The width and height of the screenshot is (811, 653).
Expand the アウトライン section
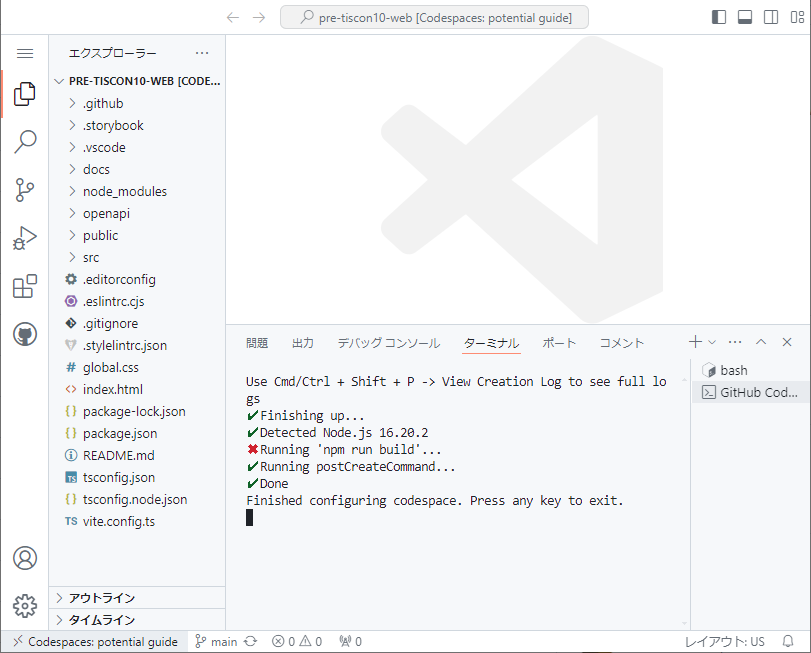tap(102, 598)
